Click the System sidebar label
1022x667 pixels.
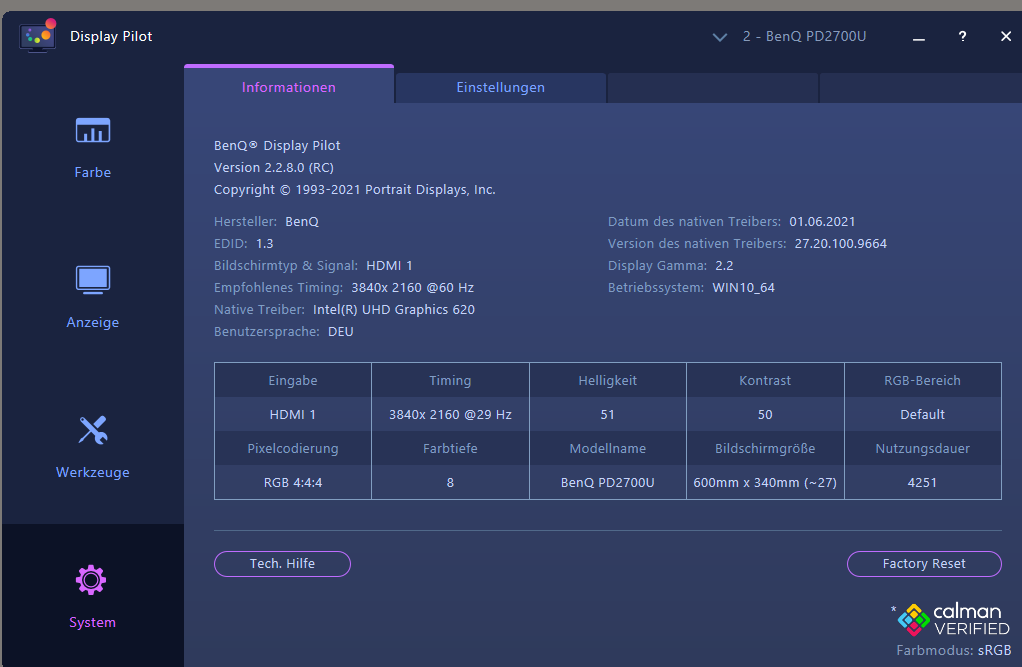[93, 623]
